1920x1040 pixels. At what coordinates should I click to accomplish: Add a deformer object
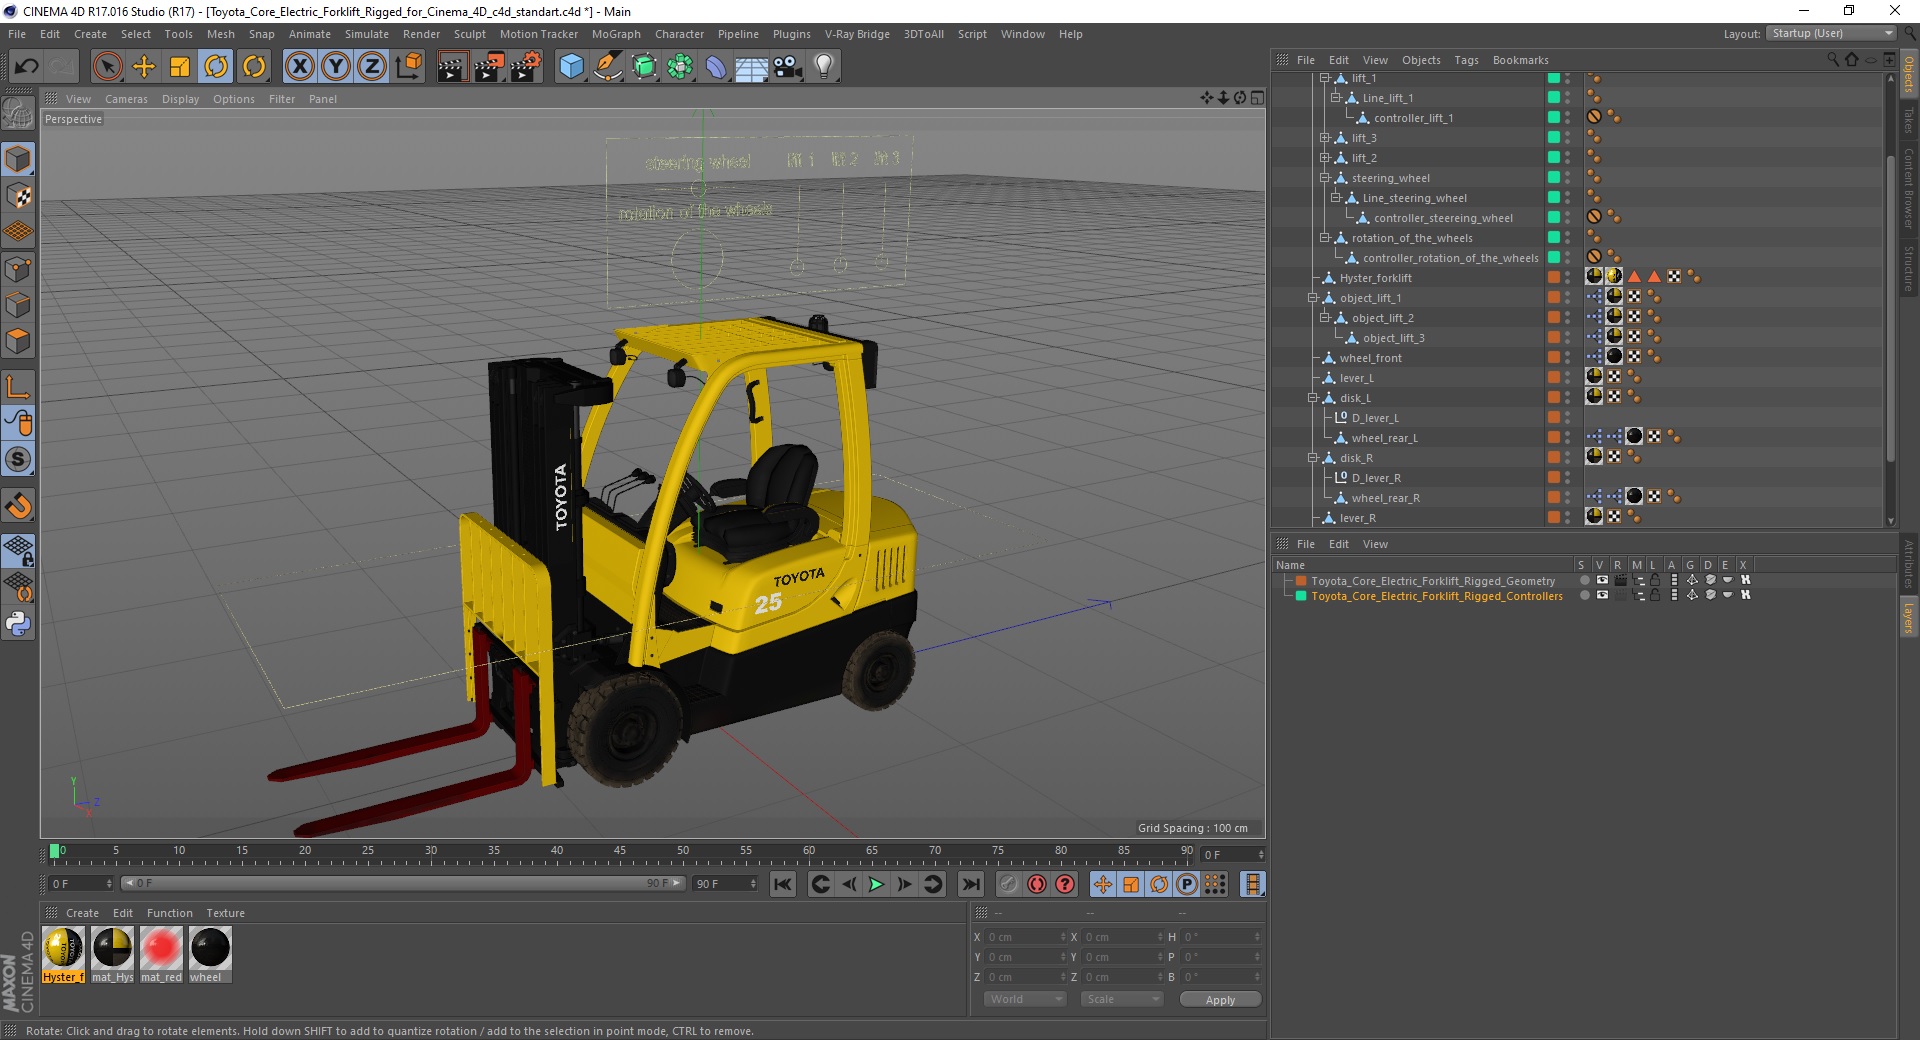point(716,67)
